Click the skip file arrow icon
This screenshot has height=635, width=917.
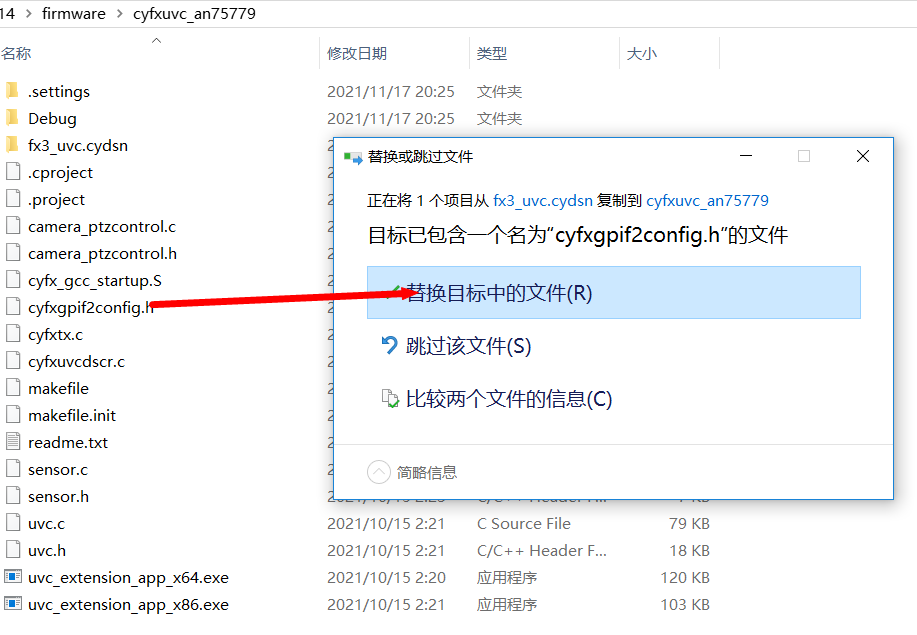click(390, 346)
